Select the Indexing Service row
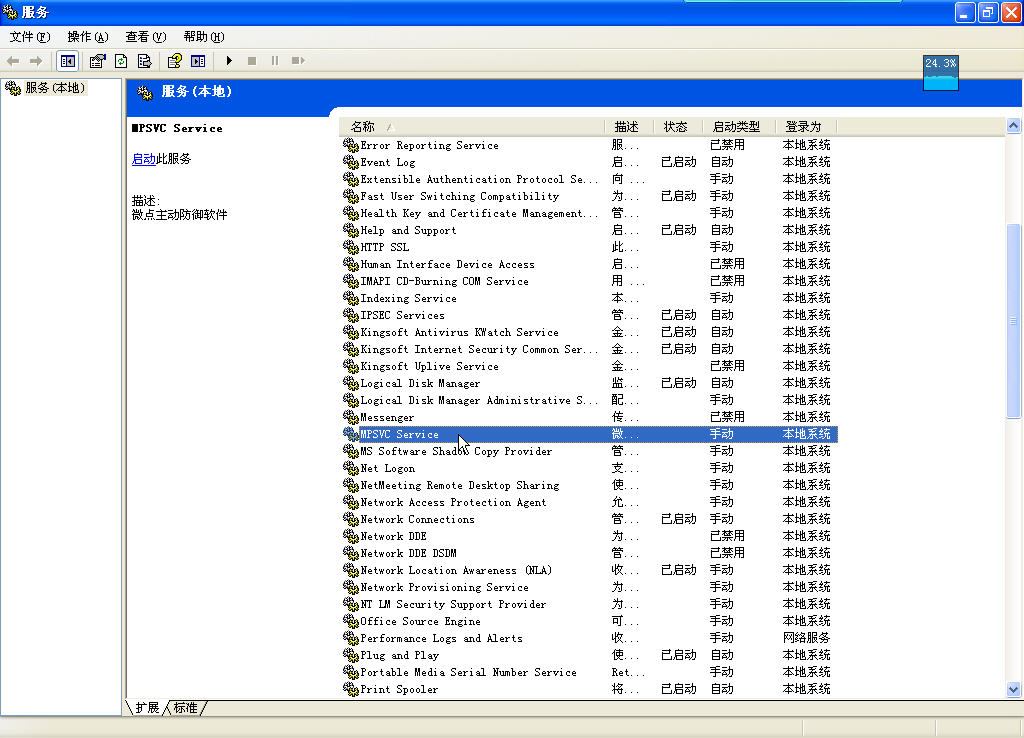Viewport: 1024px width, 738px height. (588, 298)
